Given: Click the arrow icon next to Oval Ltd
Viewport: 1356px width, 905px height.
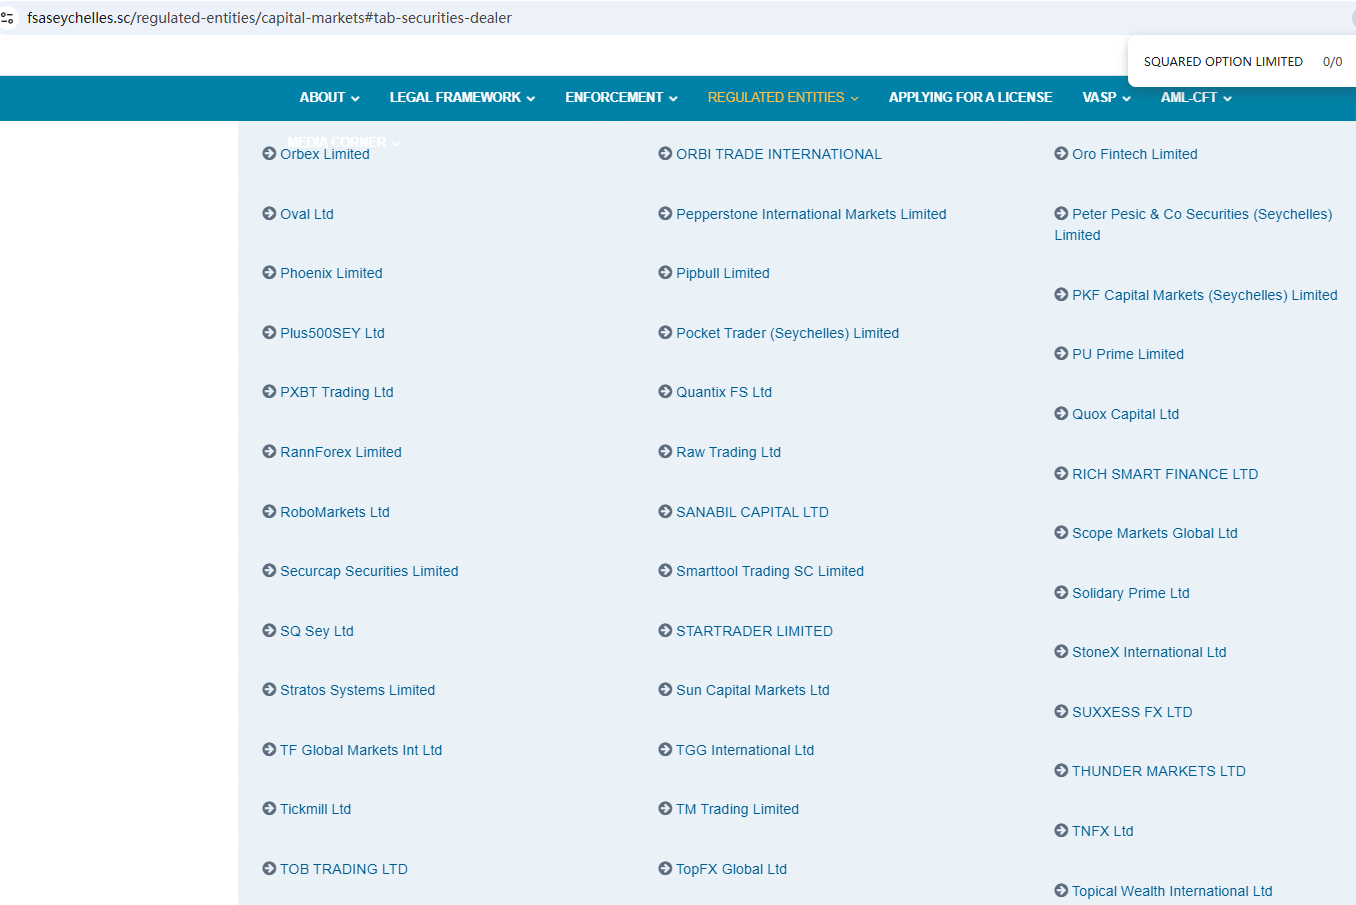Looking at the screenshot, I should [269, 214].
